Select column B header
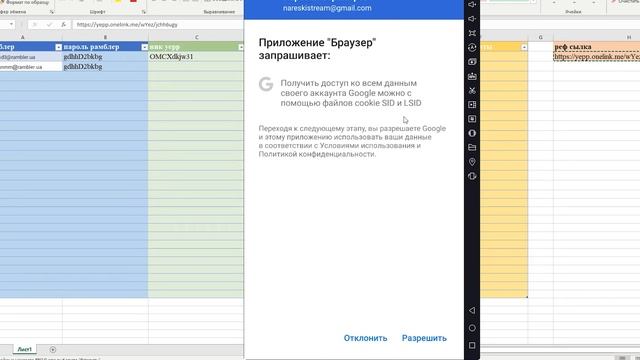This screenshot has height=360, width=640. click(105, 37)
